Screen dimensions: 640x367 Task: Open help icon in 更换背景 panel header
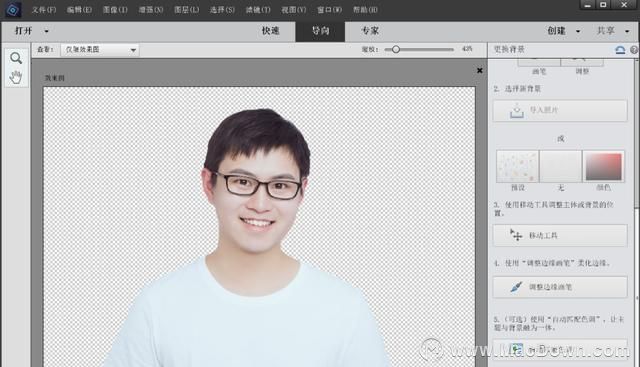coord(634,50)
